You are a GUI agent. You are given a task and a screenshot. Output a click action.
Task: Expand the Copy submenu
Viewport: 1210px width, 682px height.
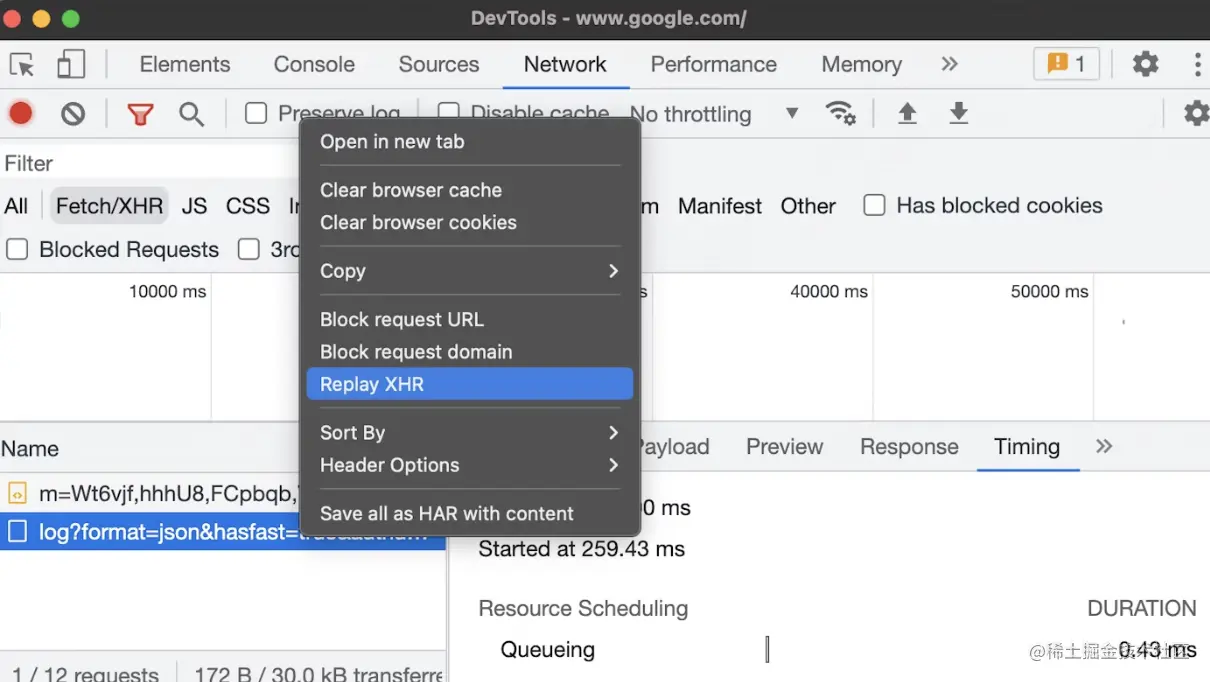(469, 271)
